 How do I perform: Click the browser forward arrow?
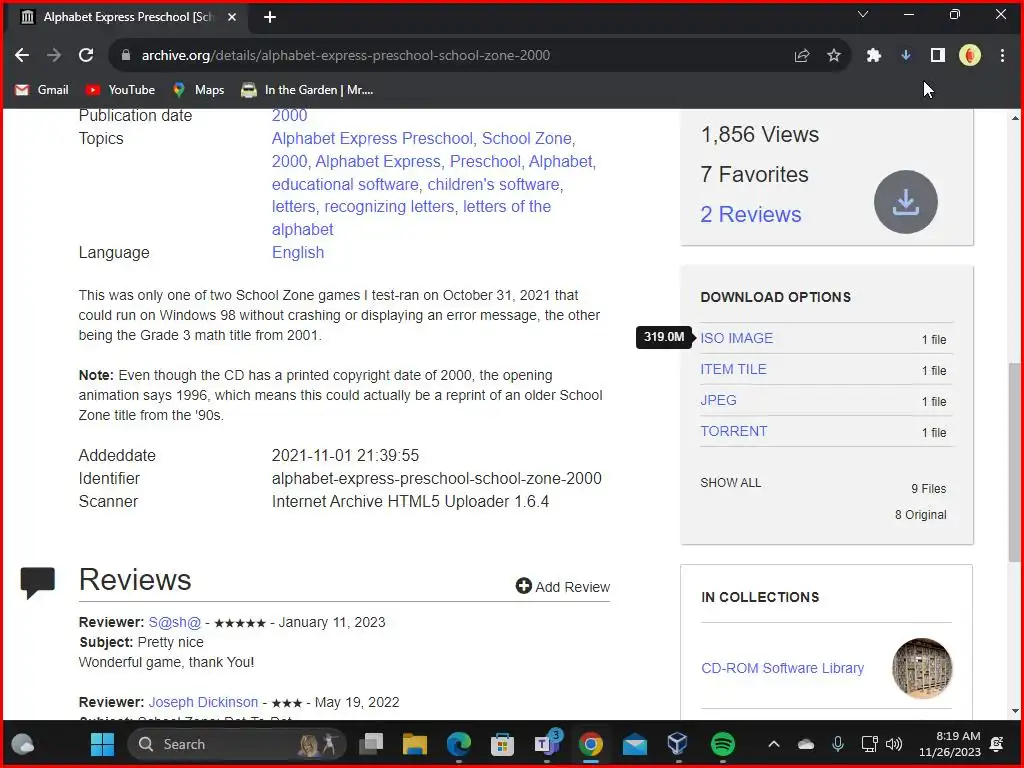pyautogui.click(x=54, y=56)
